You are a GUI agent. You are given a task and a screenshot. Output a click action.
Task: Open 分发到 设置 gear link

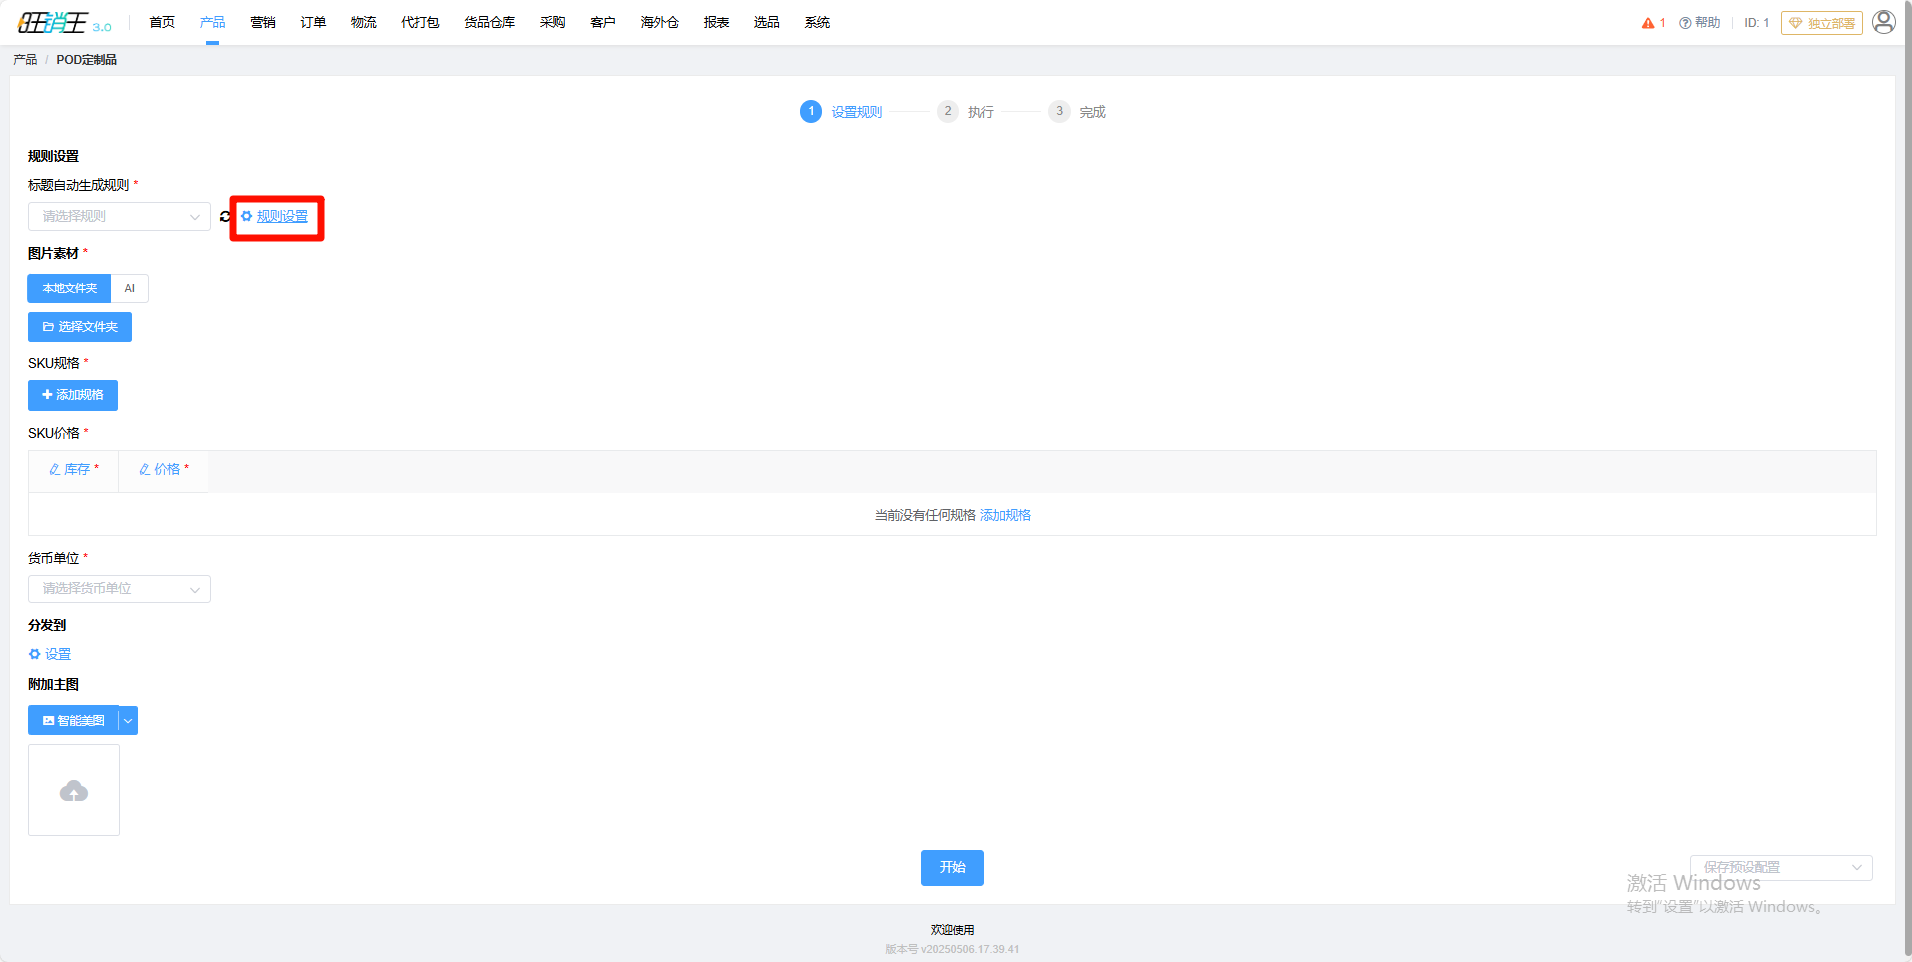(50, 654)
